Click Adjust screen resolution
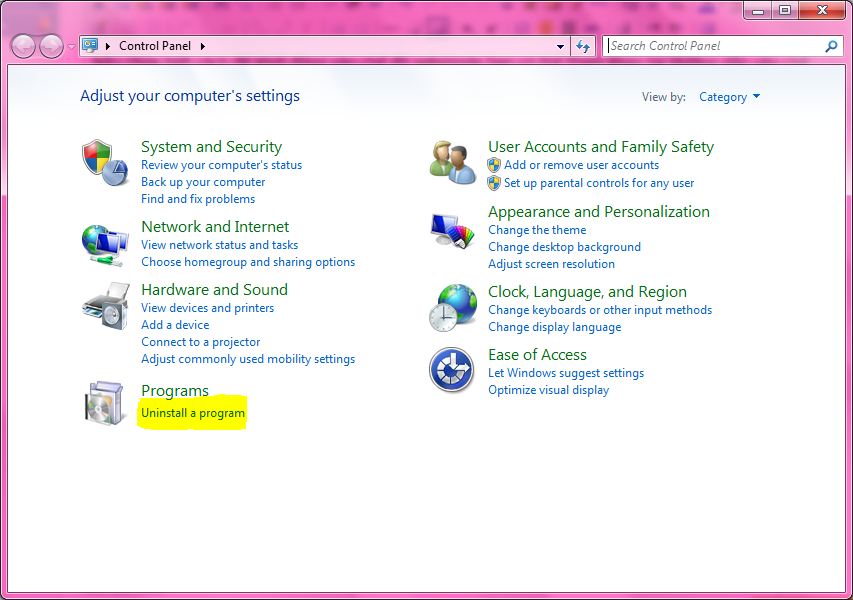The height and width of the screenshot is (600, 853). [552, 264]
